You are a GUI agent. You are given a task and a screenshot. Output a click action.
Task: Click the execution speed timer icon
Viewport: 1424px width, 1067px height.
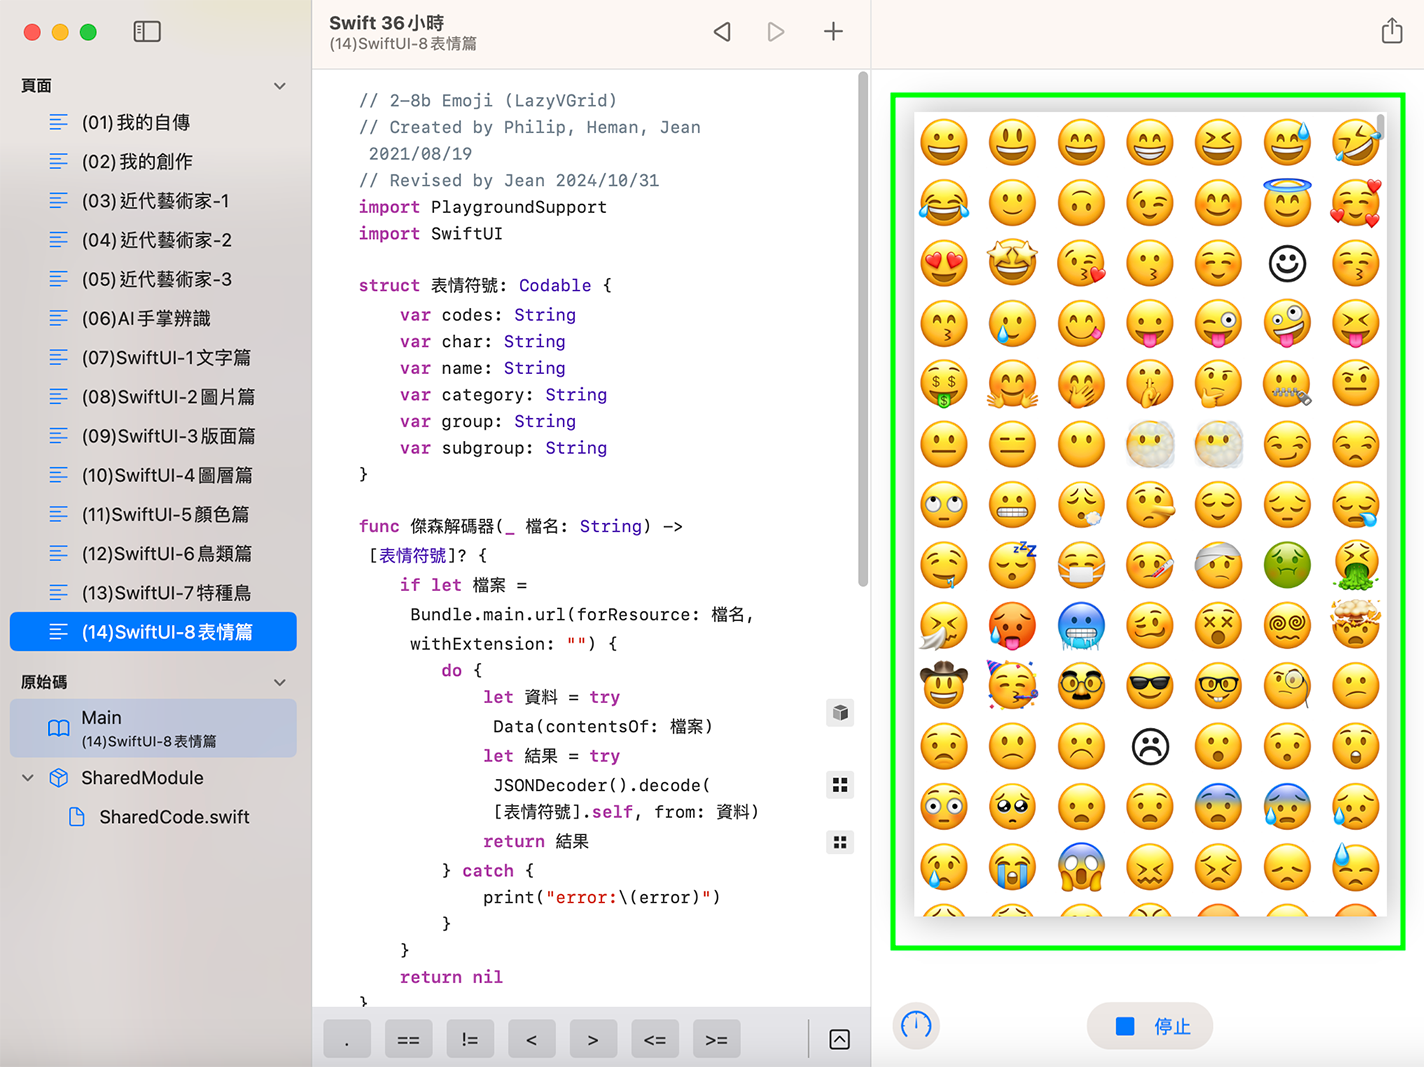click(x=916, y=1025)
